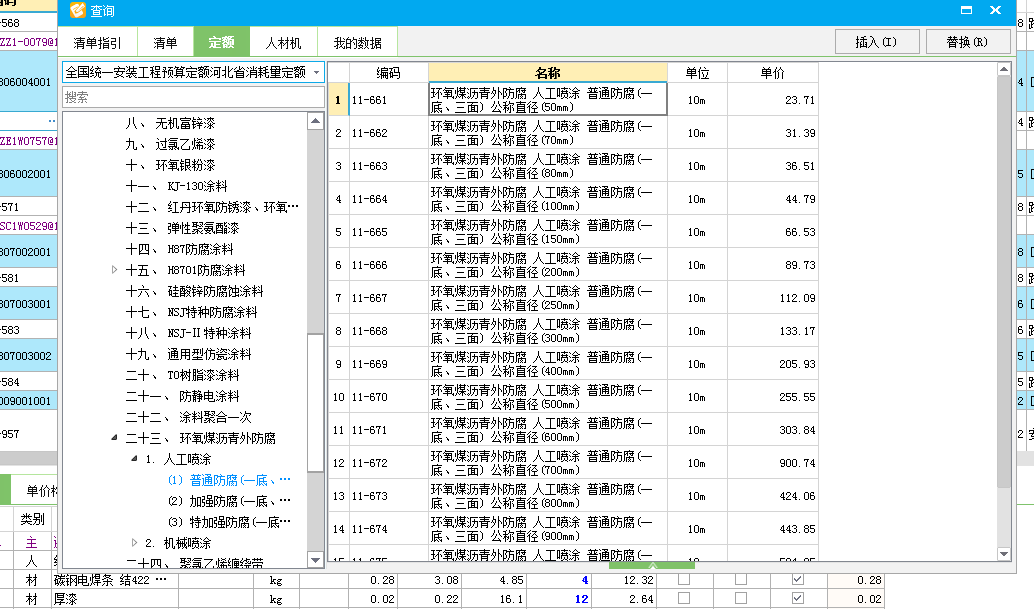The width and height of the screenshot is (1034, 609).
Task: Click the 插入(I) button
Action: 876,42
